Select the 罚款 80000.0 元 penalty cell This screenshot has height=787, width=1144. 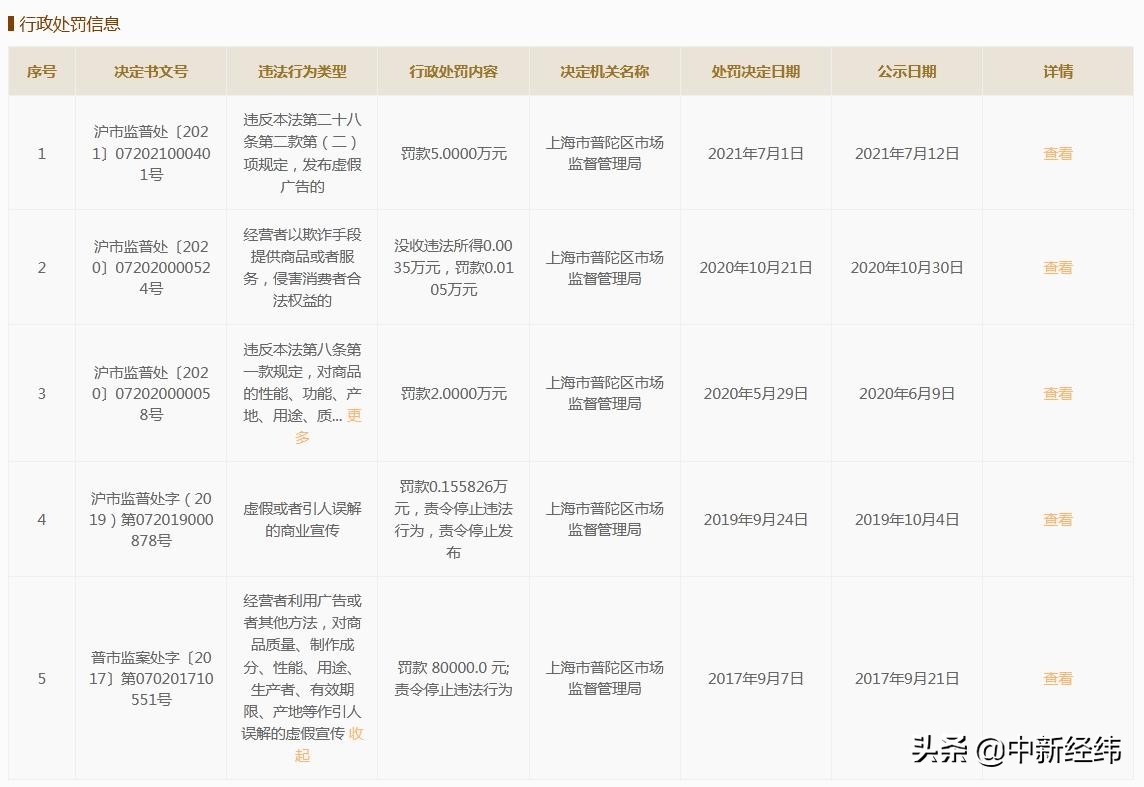click(453, 678)
